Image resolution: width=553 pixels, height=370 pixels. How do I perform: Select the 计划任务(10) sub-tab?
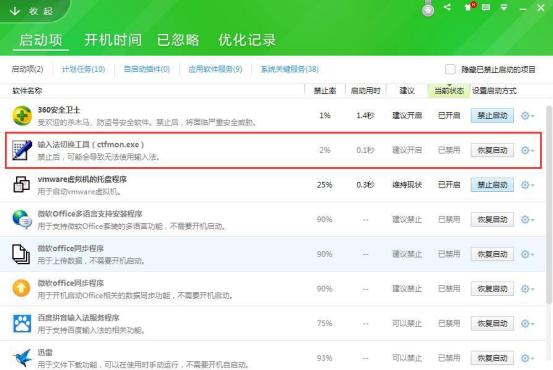[83, 69]
